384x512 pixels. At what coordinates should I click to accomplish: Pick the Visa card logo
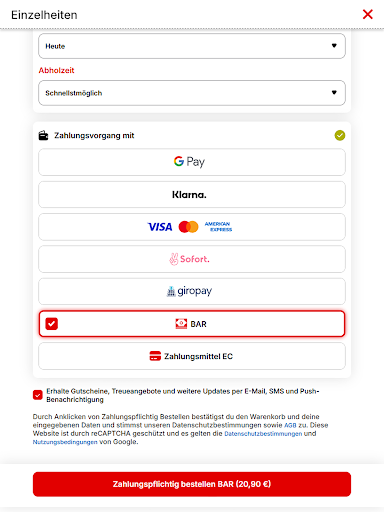click(160, 227)
